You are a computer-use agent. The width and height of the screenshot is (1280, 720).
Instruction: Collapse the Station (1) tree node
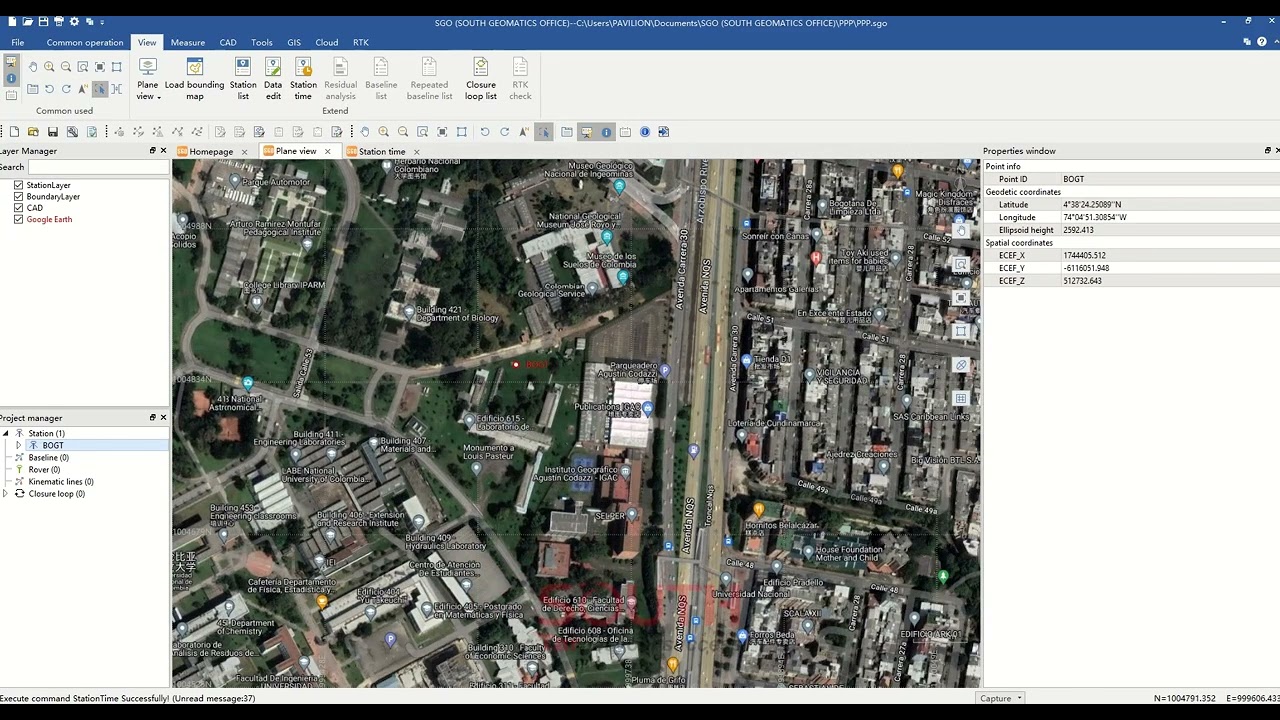click(6, 433)
